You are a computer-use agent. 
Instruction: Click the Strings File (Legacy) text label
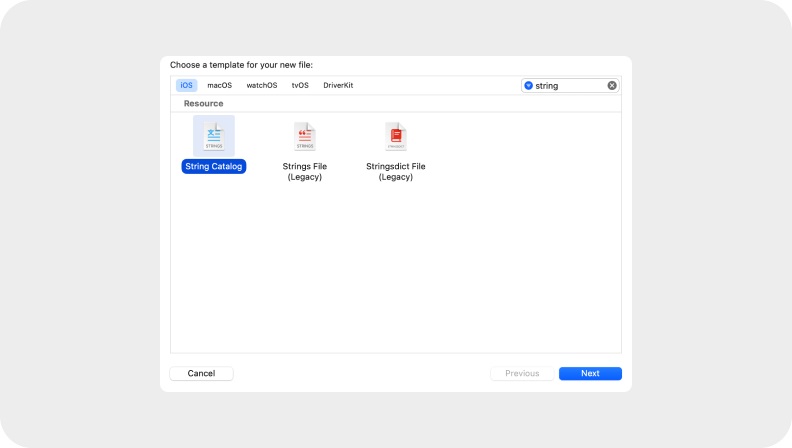(305, 172)
